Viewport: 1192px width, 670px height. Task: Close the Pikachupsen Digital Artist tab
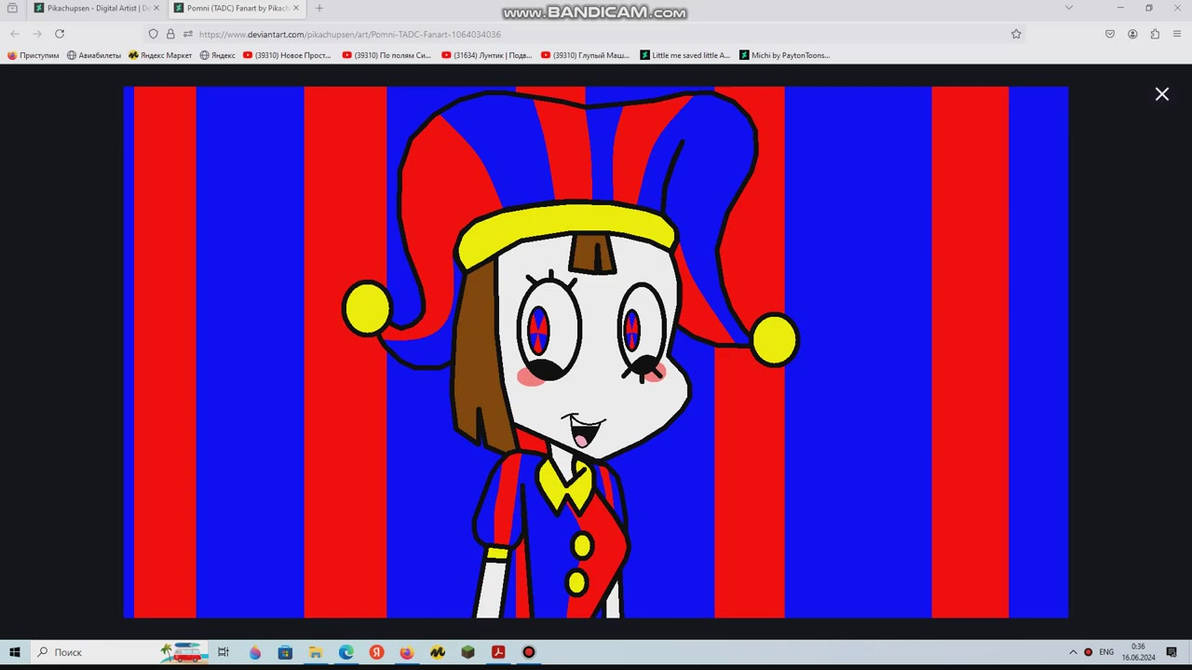157,8
